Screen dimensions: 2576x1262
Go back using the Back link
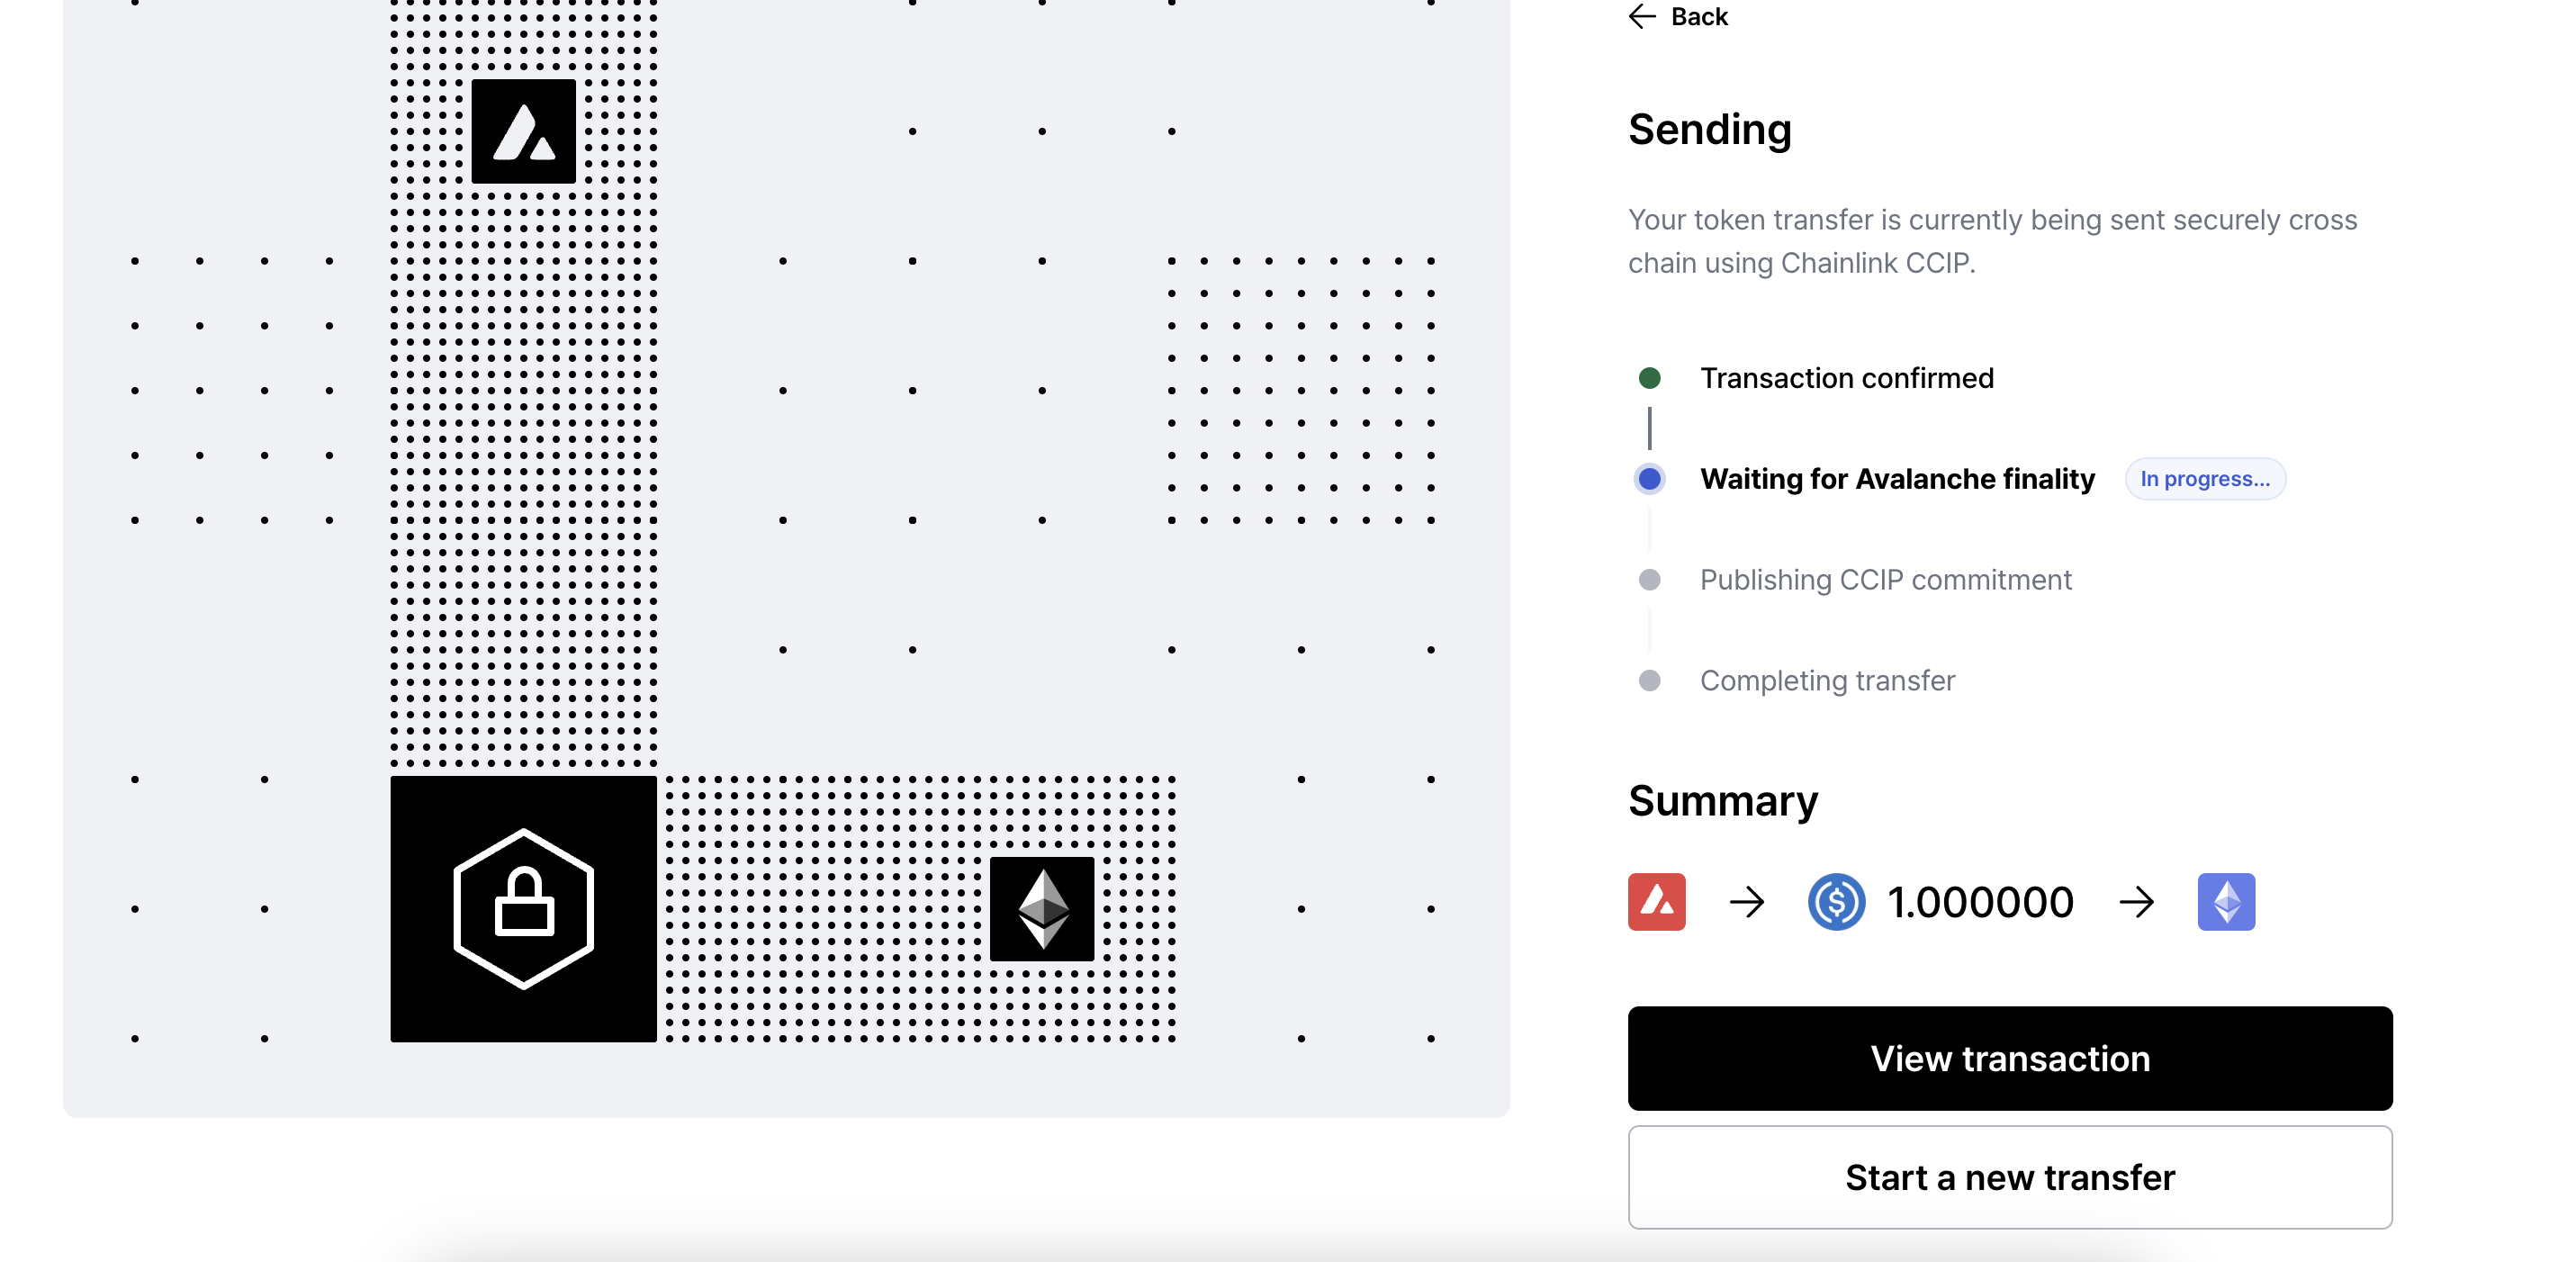(1699, 17)
